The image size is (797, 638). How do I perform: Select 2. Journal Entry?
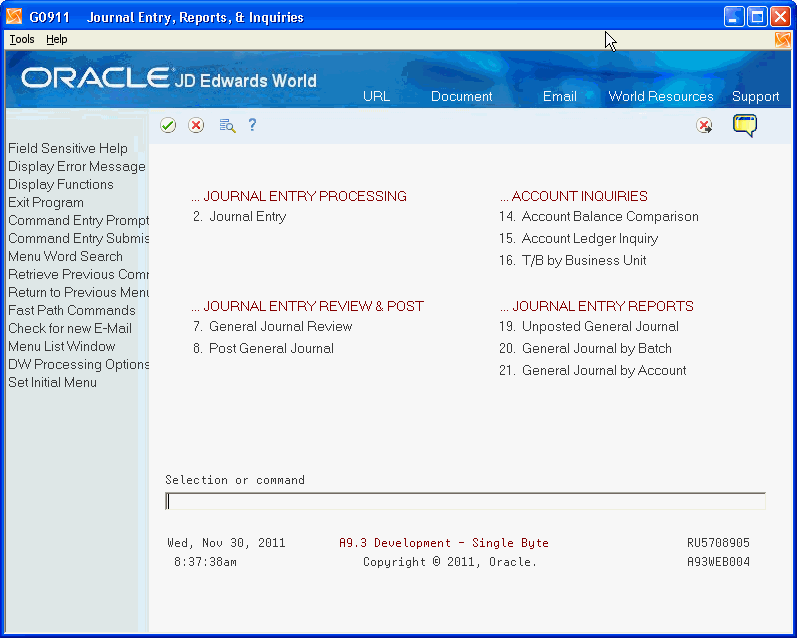[x=239, y=217]
